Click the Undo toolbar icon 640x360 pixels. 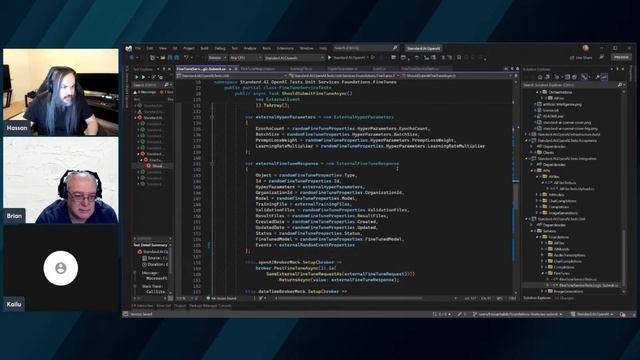pyautogui.click(x=187, y=58)
